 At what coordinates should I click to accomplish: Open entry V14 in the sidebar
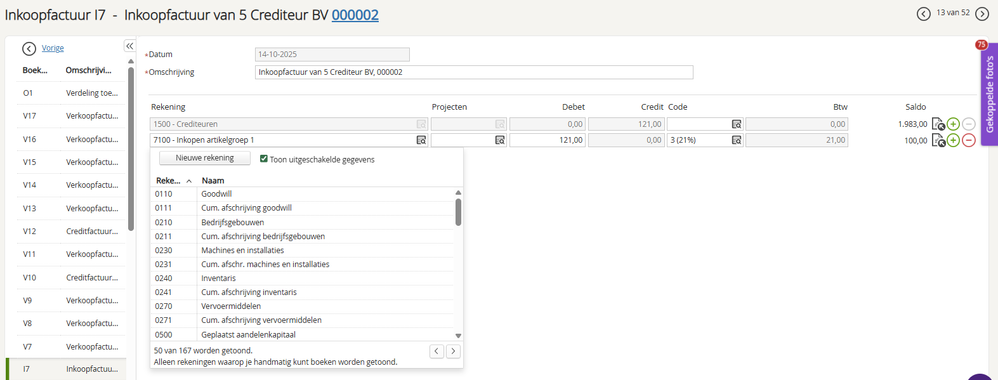(71, 185)
